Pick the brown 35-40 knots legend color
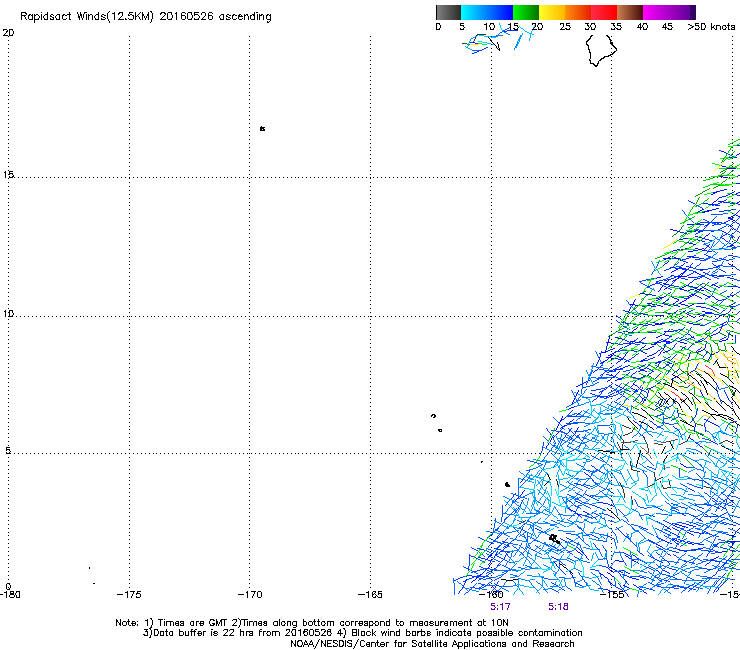 [630, 12]
